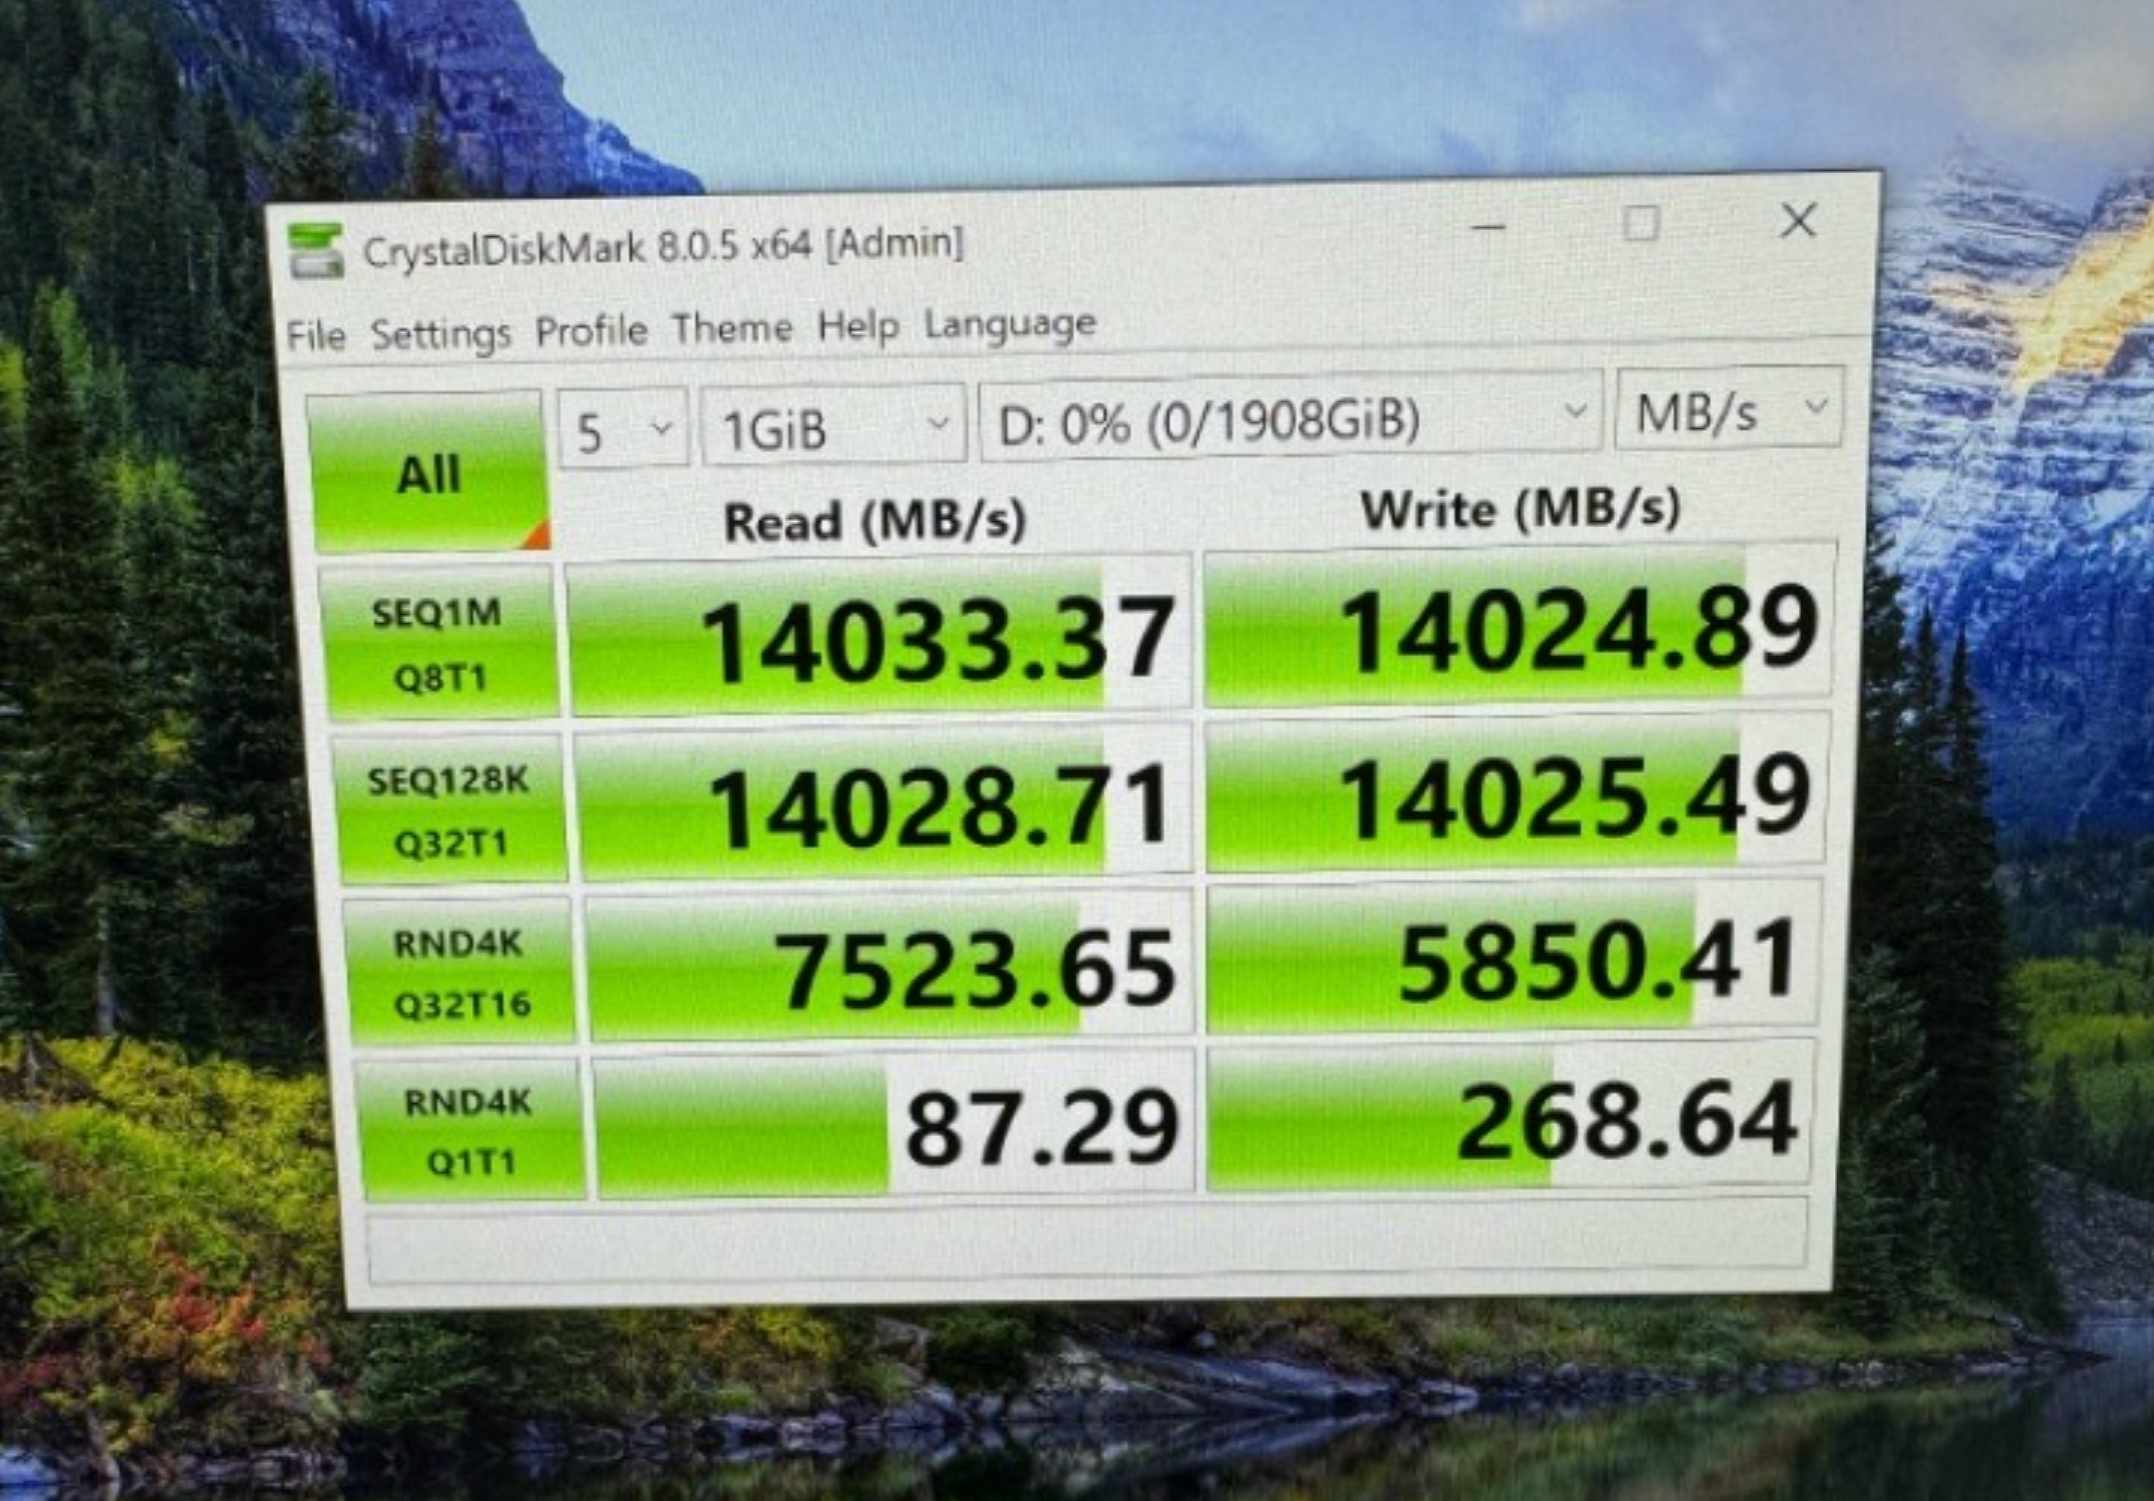Close the CrystalDiskMark window
The image size is (2154, 1501).
1798,220
